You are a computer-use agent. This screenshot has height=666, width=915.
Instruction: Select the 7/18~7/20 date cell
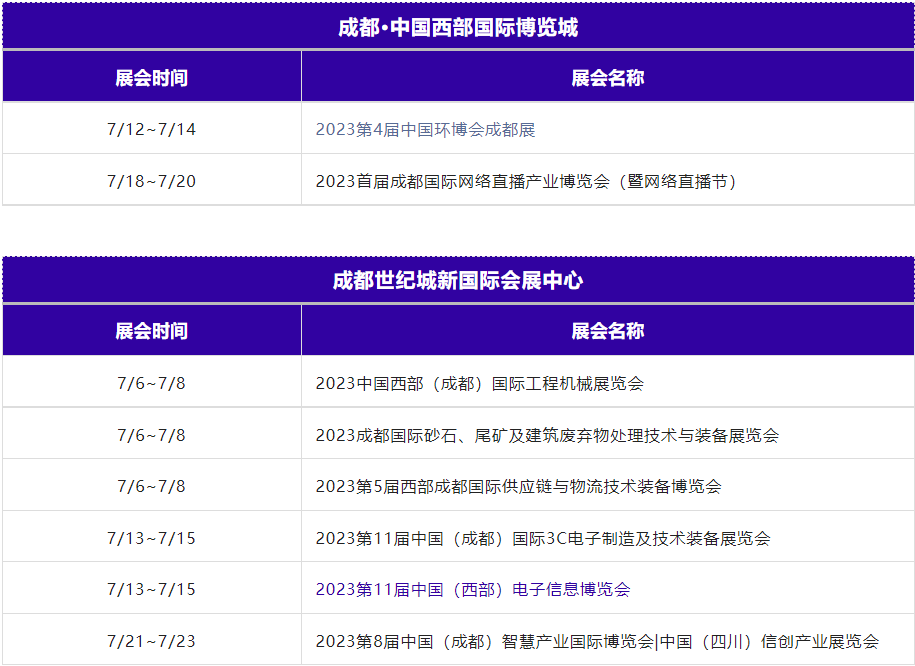click(151, 181)
